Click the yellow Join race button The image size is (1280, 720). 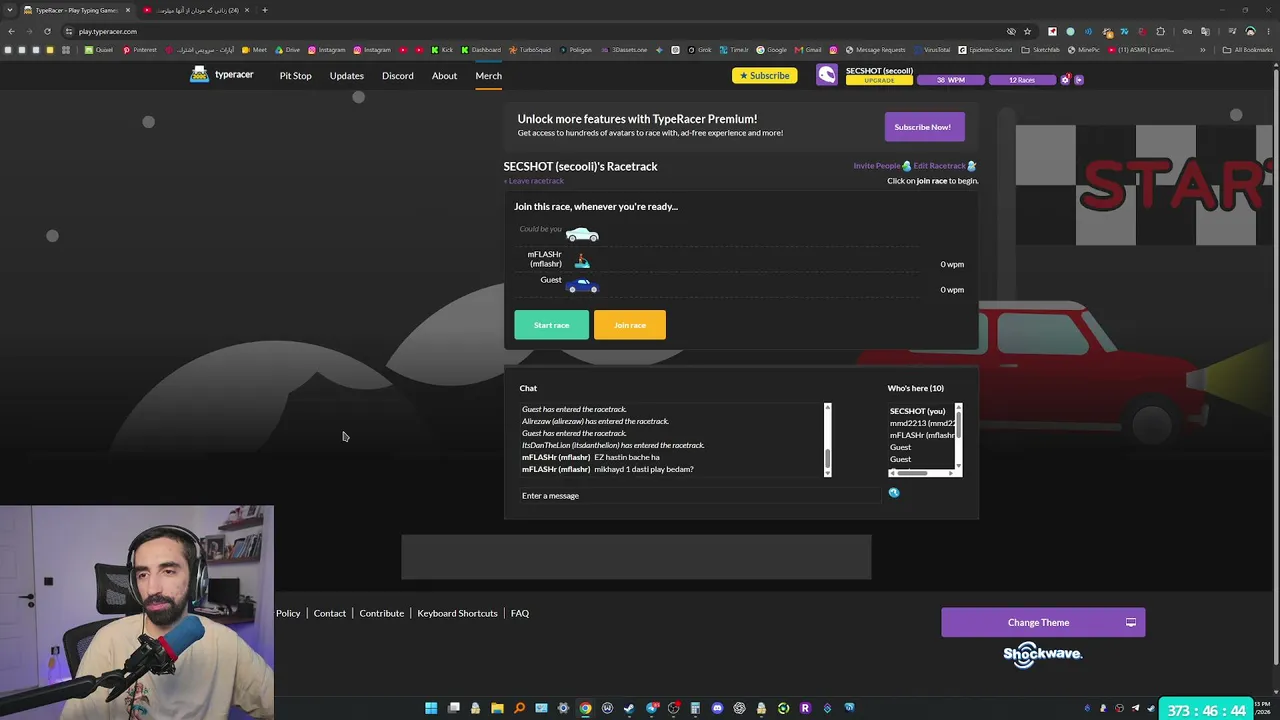629,325
